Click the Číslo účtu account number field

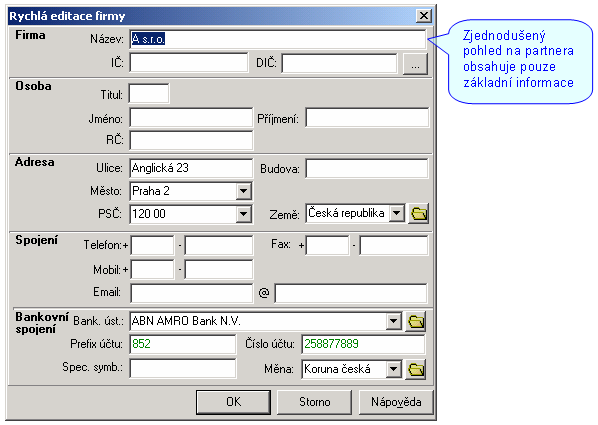(363, 344)
